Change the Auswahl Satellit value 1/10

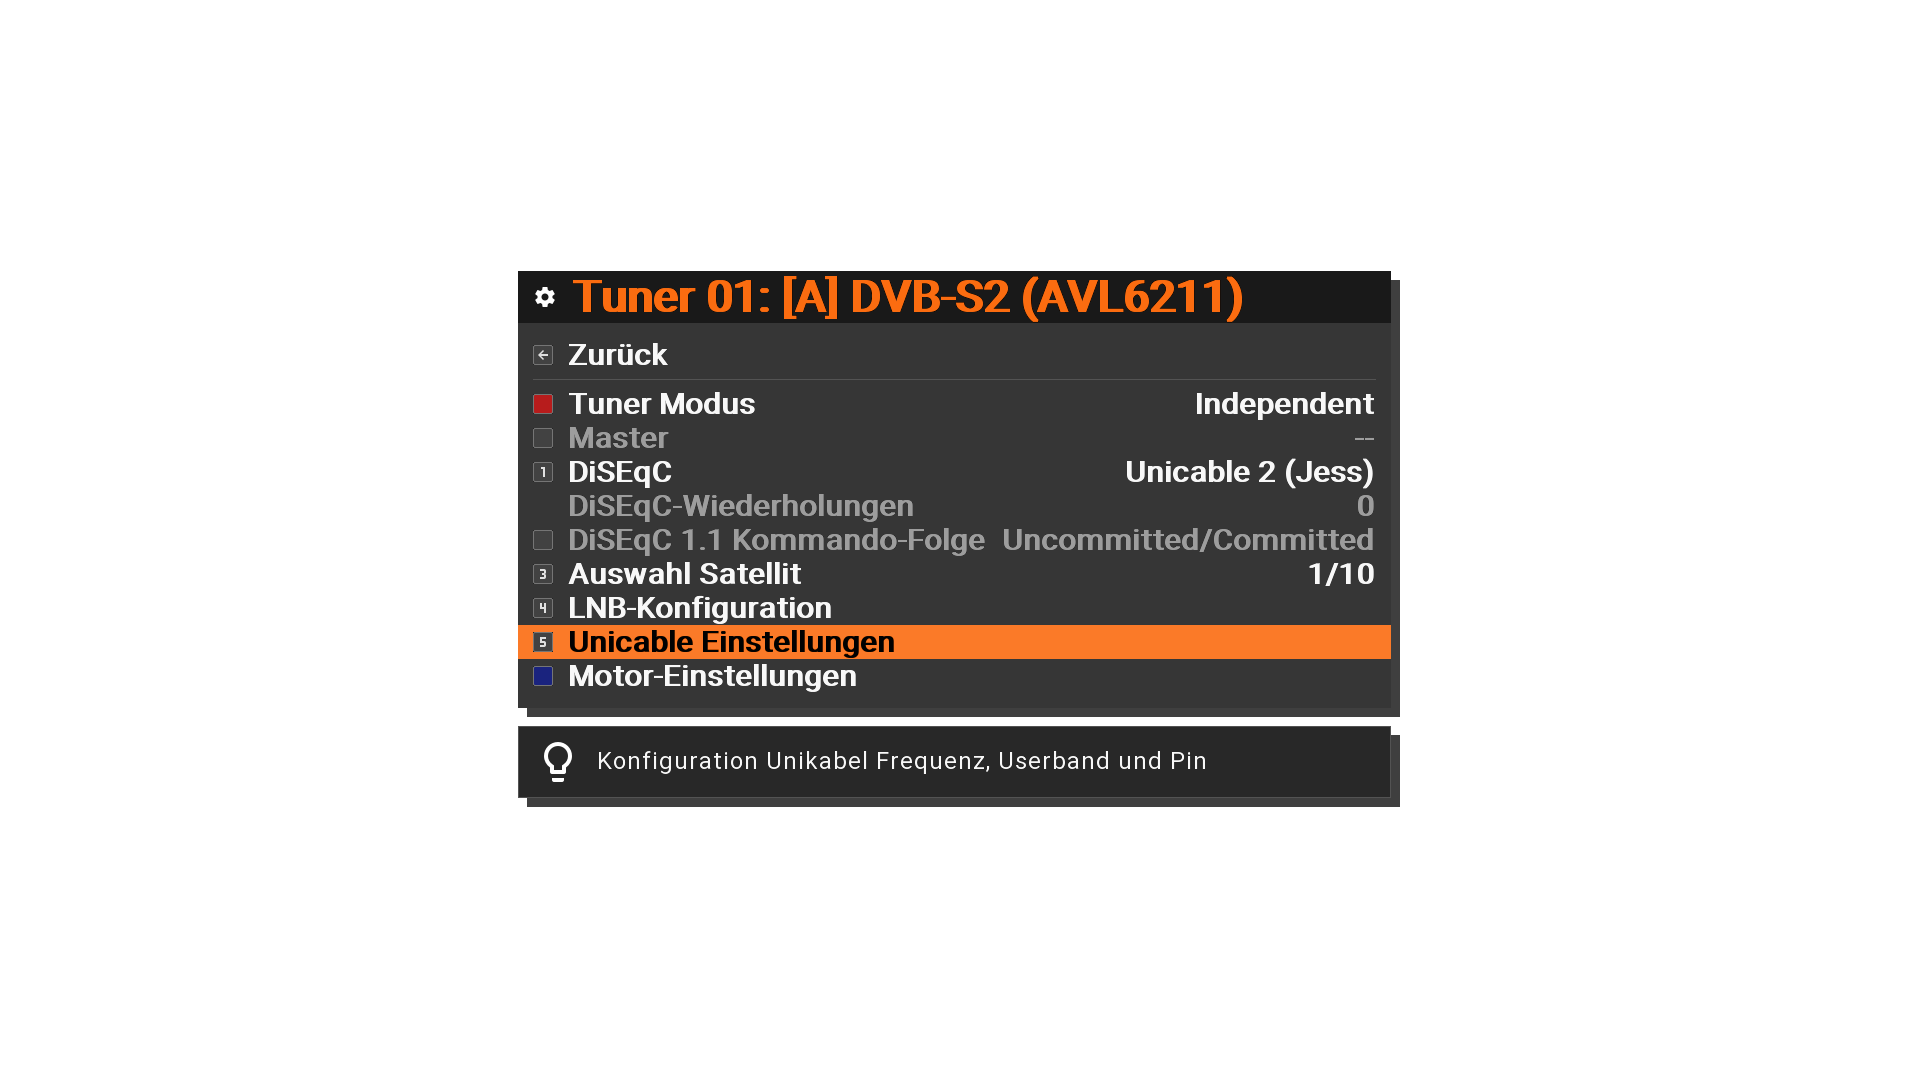(x=1341, y=574)
